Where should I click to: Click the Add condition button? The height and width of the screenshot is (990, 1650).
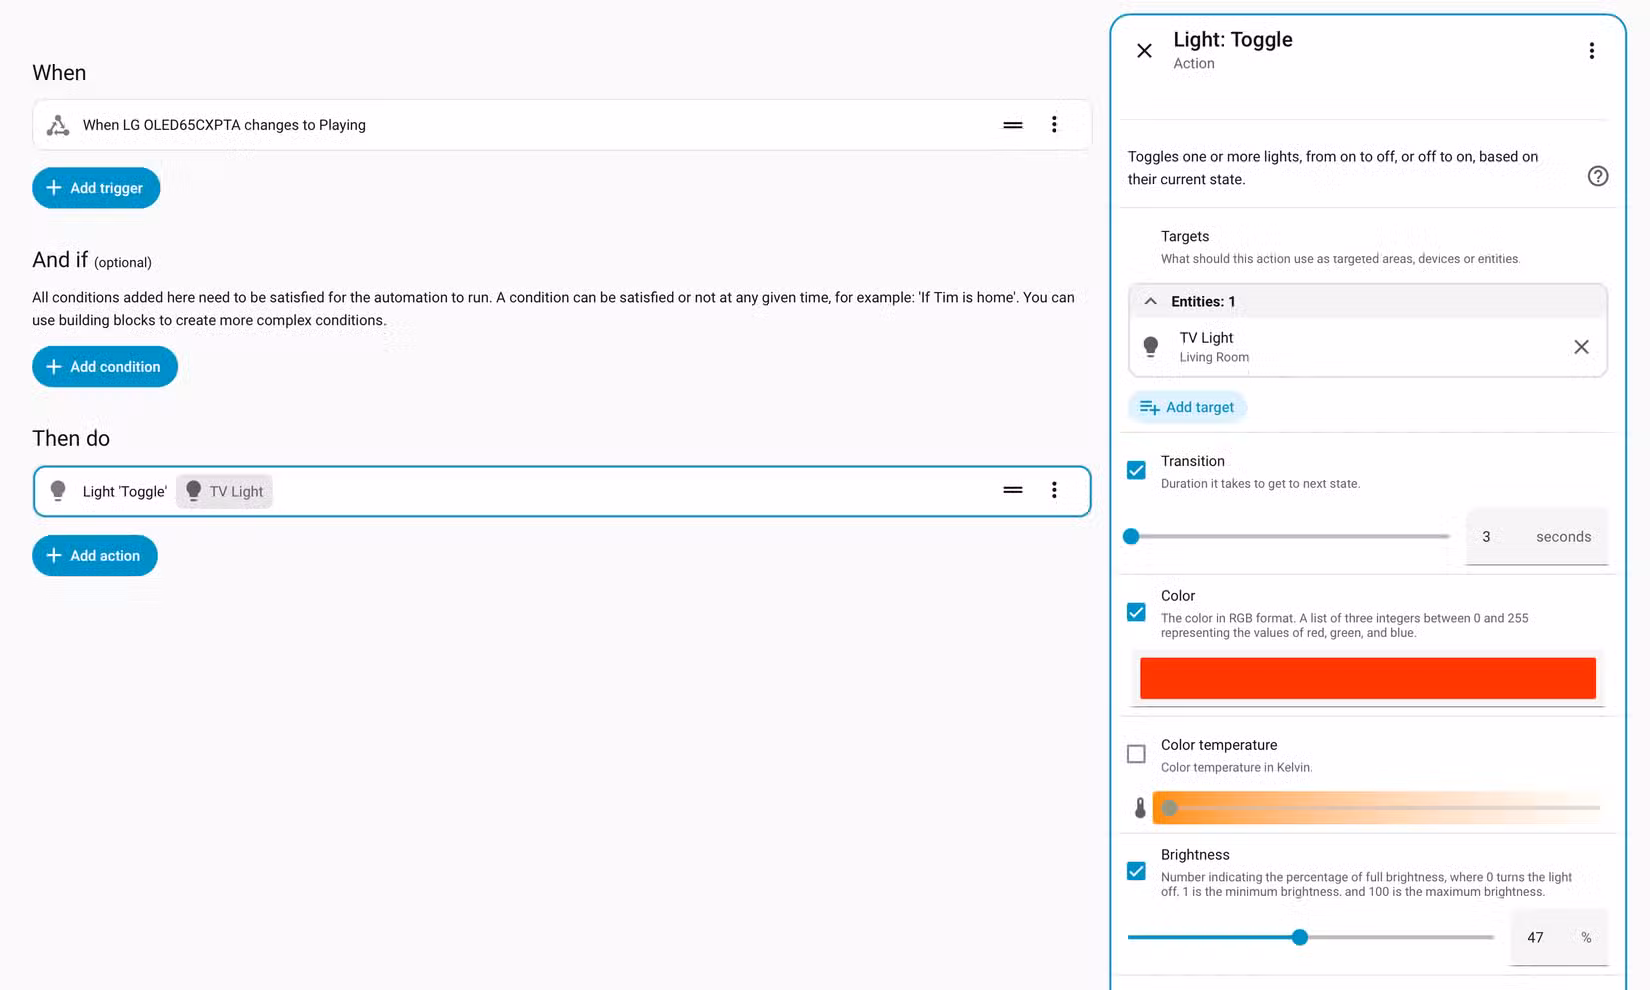pos(104,366)
